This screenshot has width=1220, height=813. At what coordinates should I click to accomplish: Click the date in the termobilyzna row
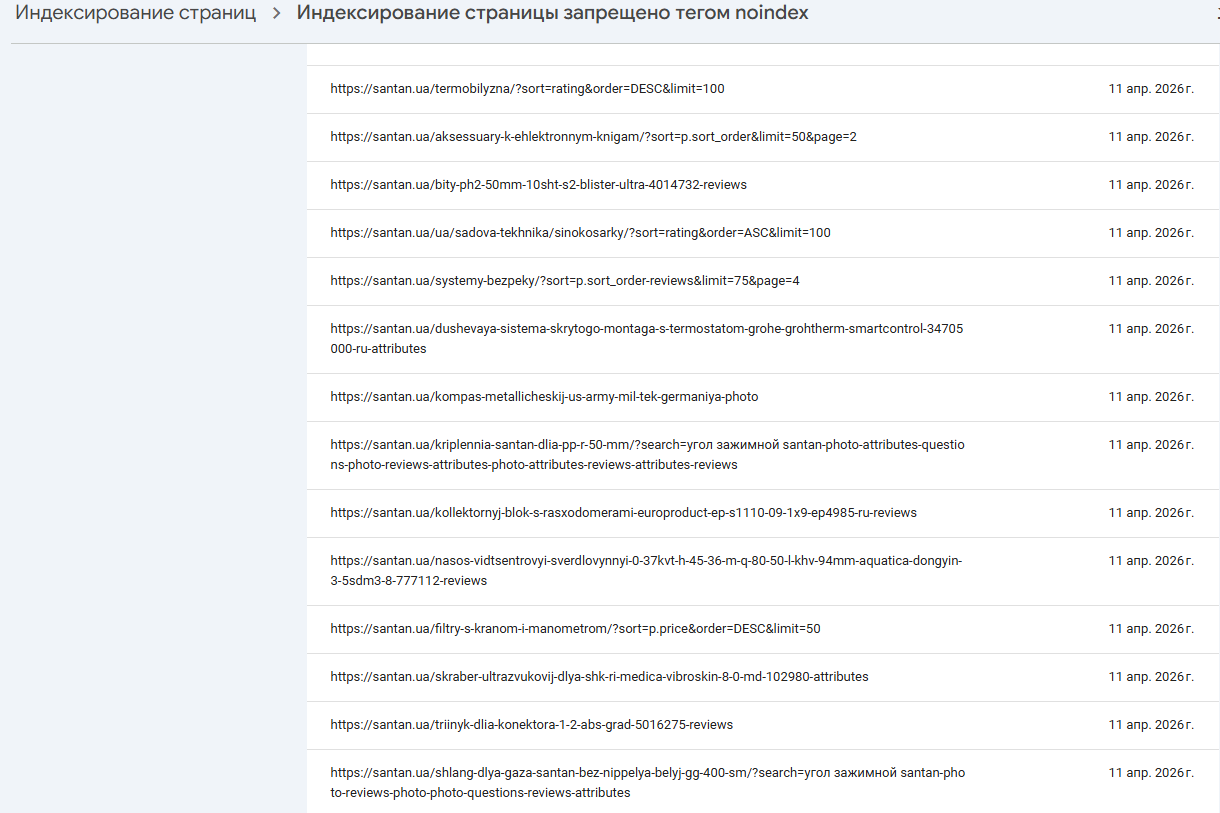pos(1151,89)
